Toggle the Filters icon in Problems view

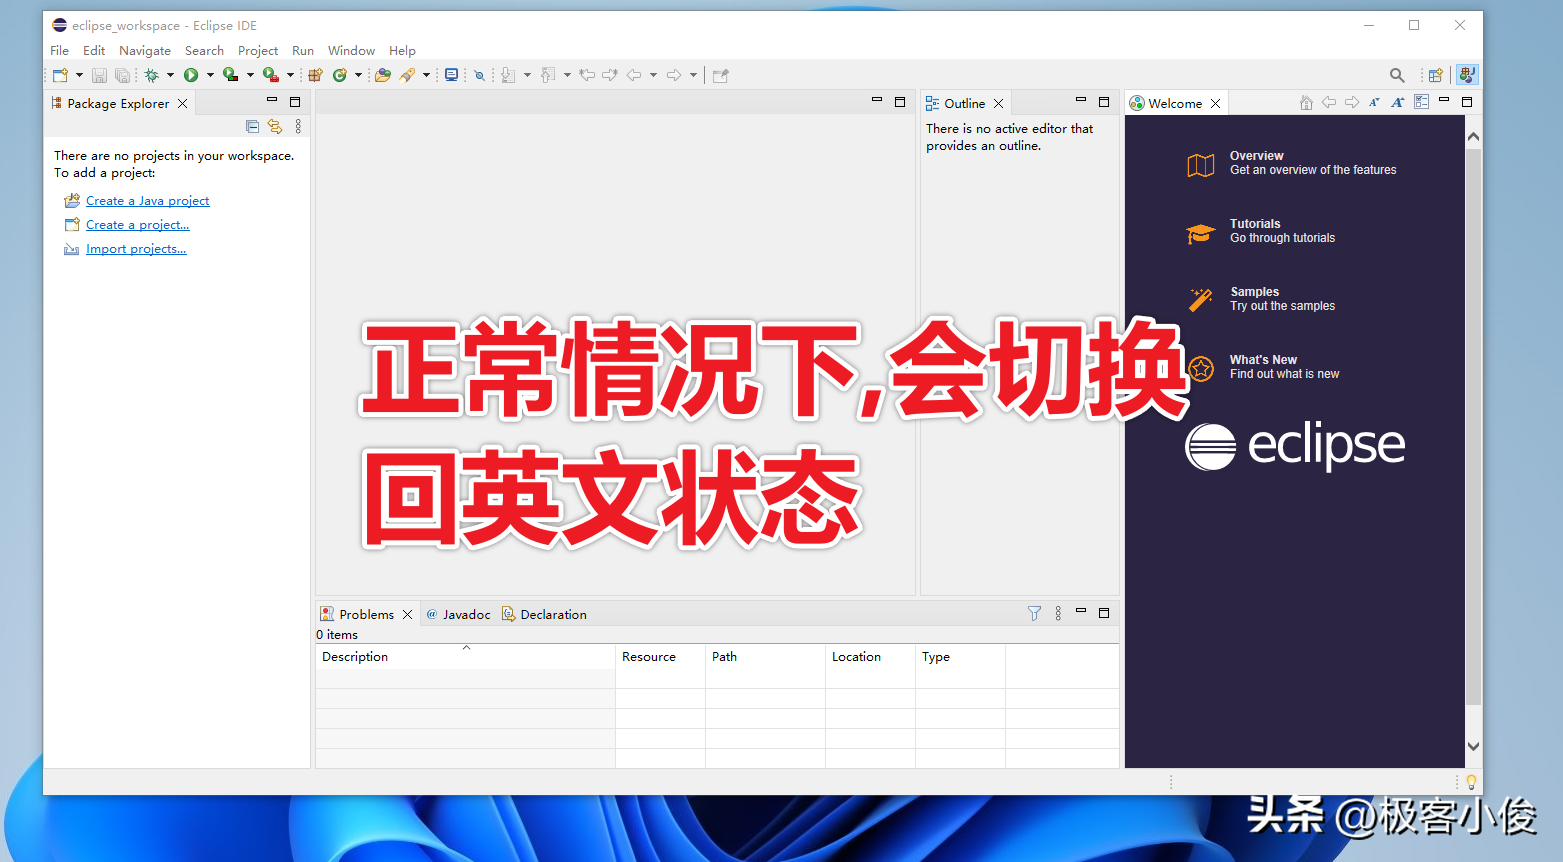click(1033, 612)
